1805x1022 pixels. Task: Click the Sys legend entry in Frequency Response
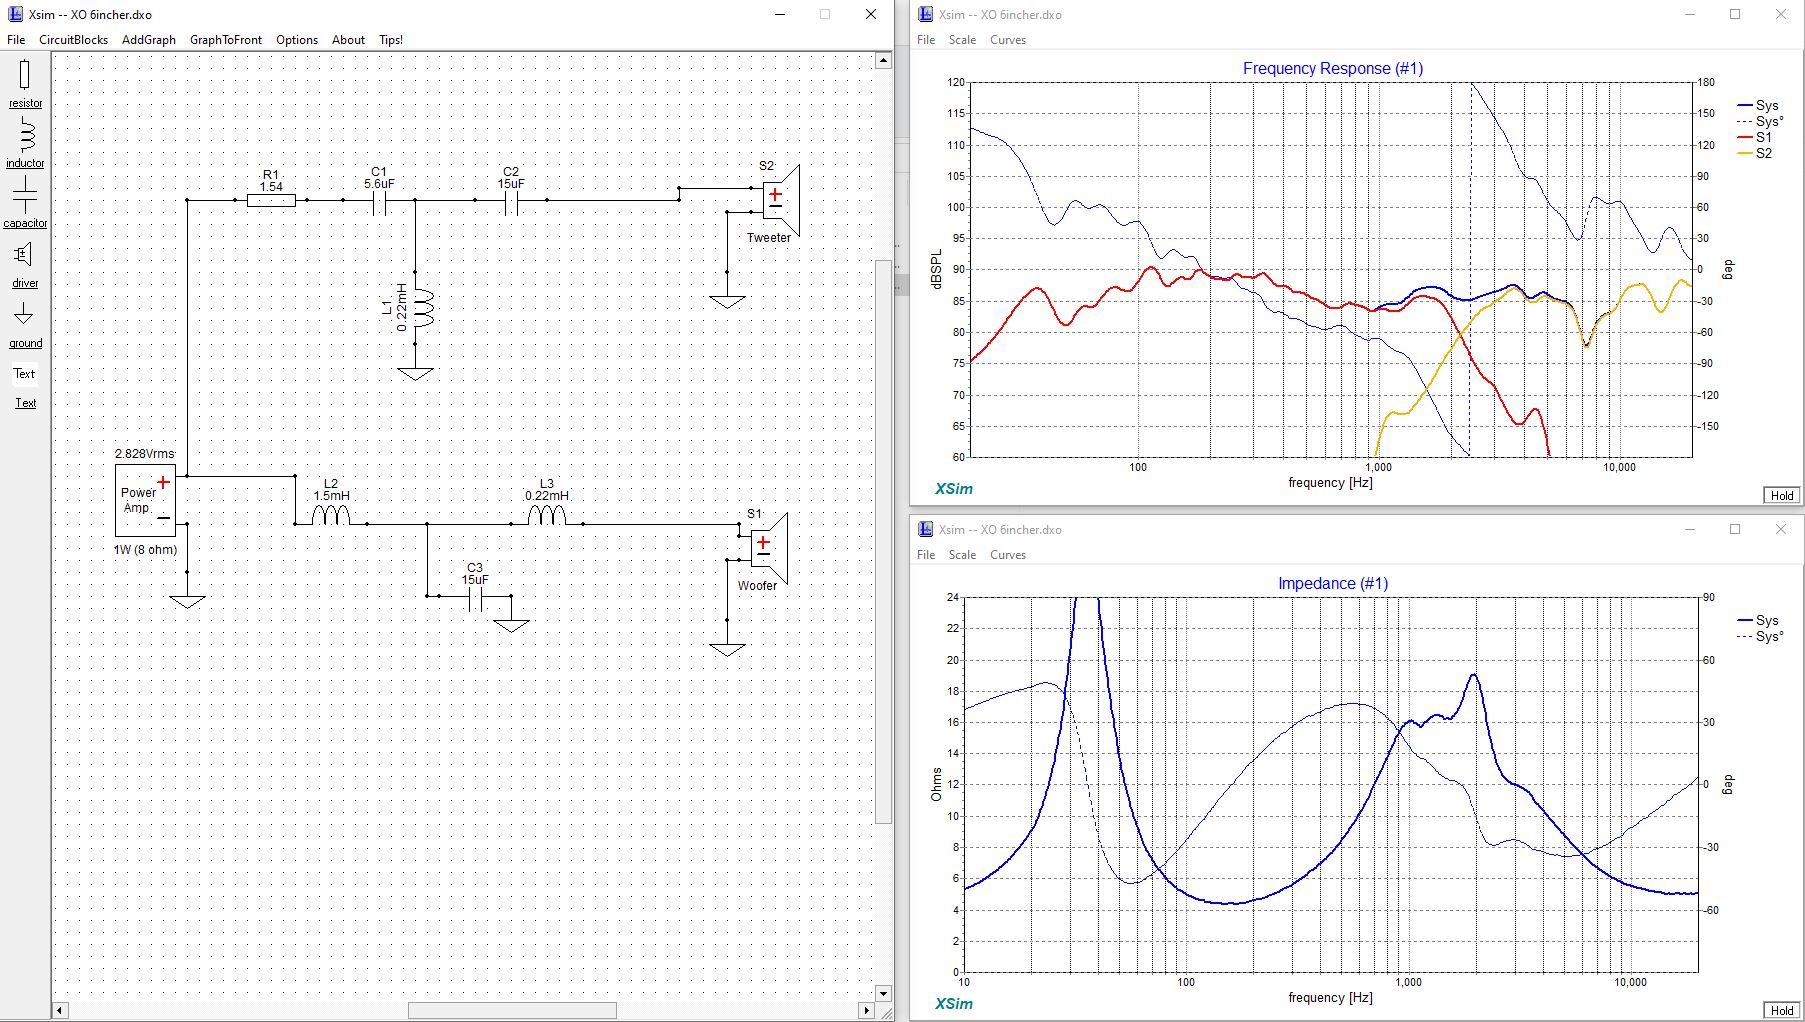(x=1758, y=105)
